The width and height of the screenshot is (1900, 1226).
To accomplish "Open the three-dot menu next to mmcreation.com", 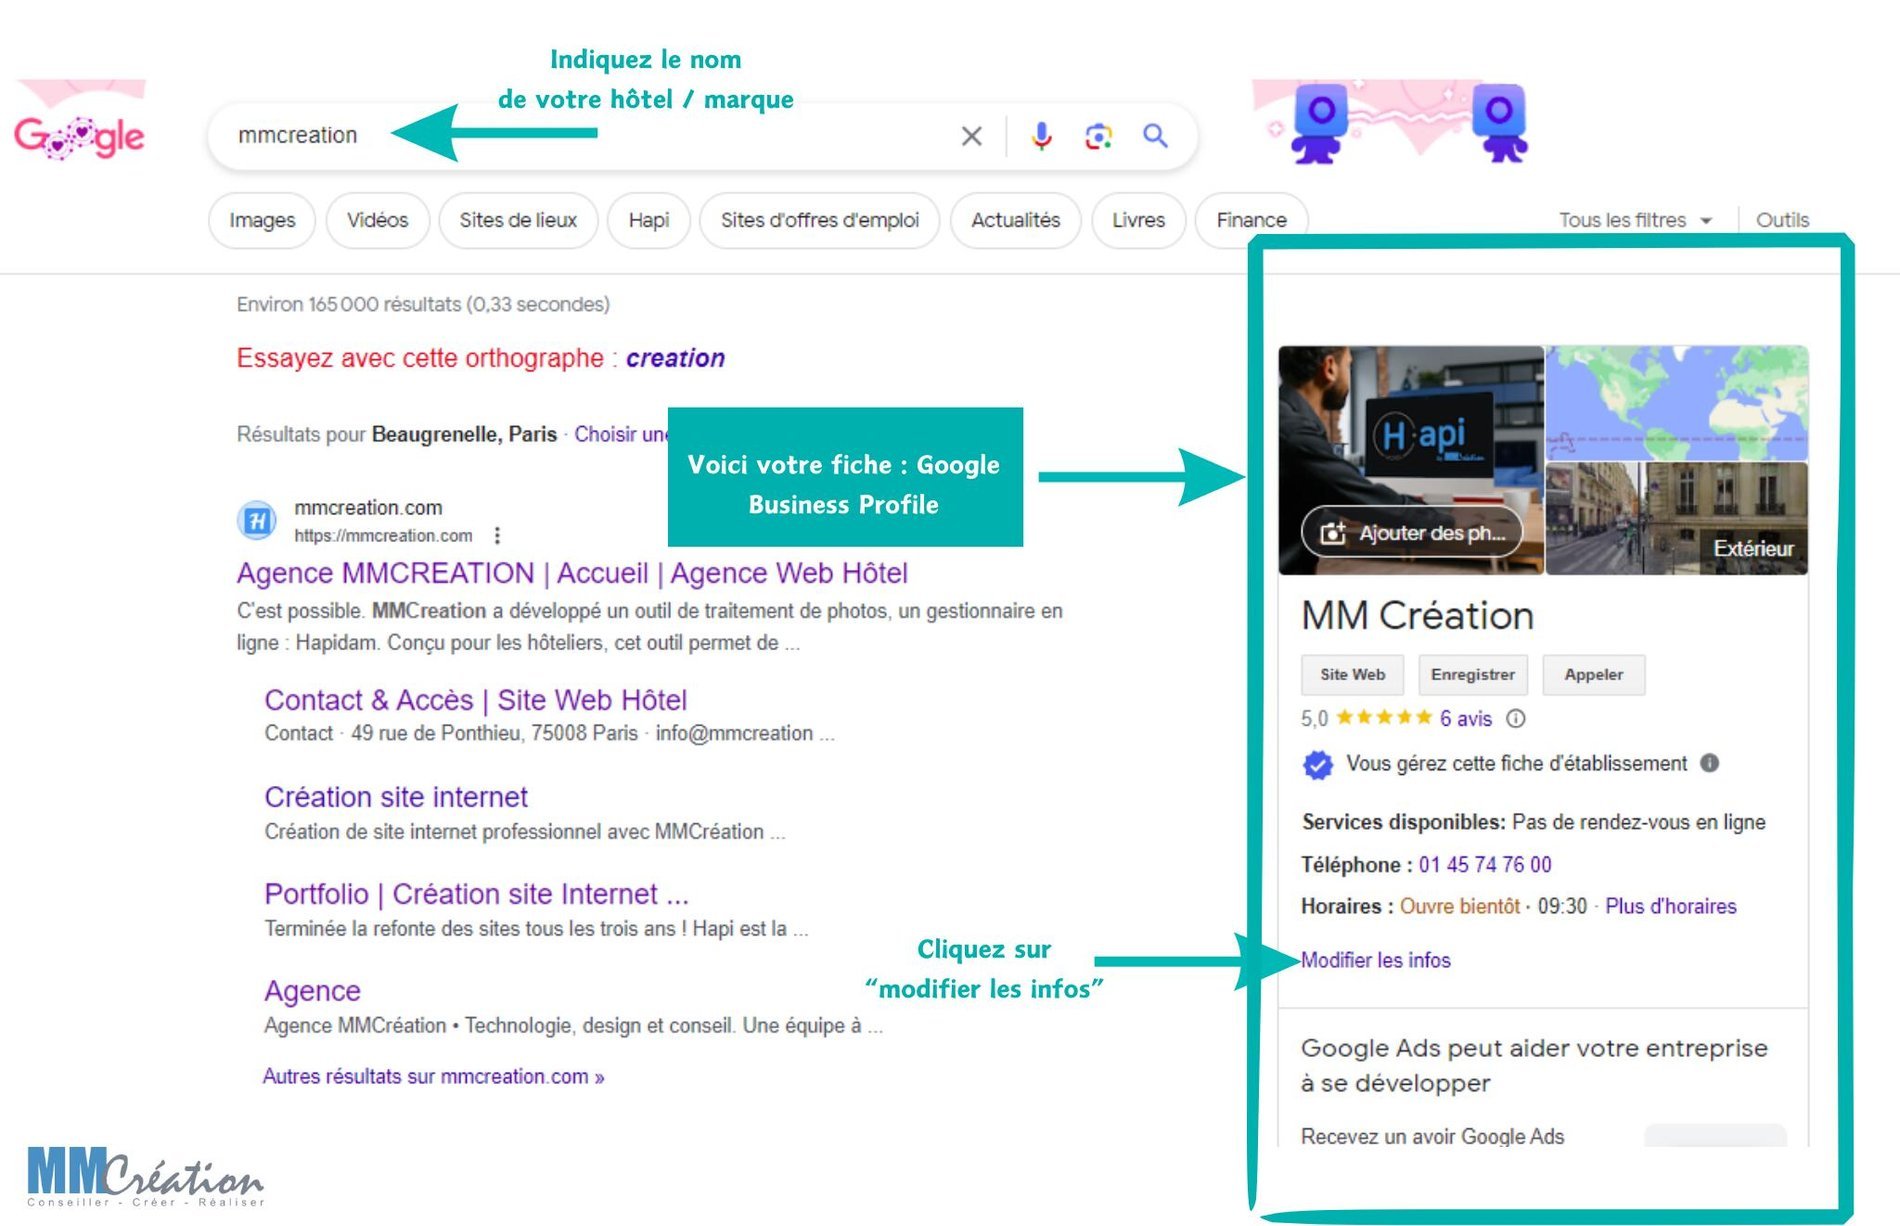I will coord(497,536).
